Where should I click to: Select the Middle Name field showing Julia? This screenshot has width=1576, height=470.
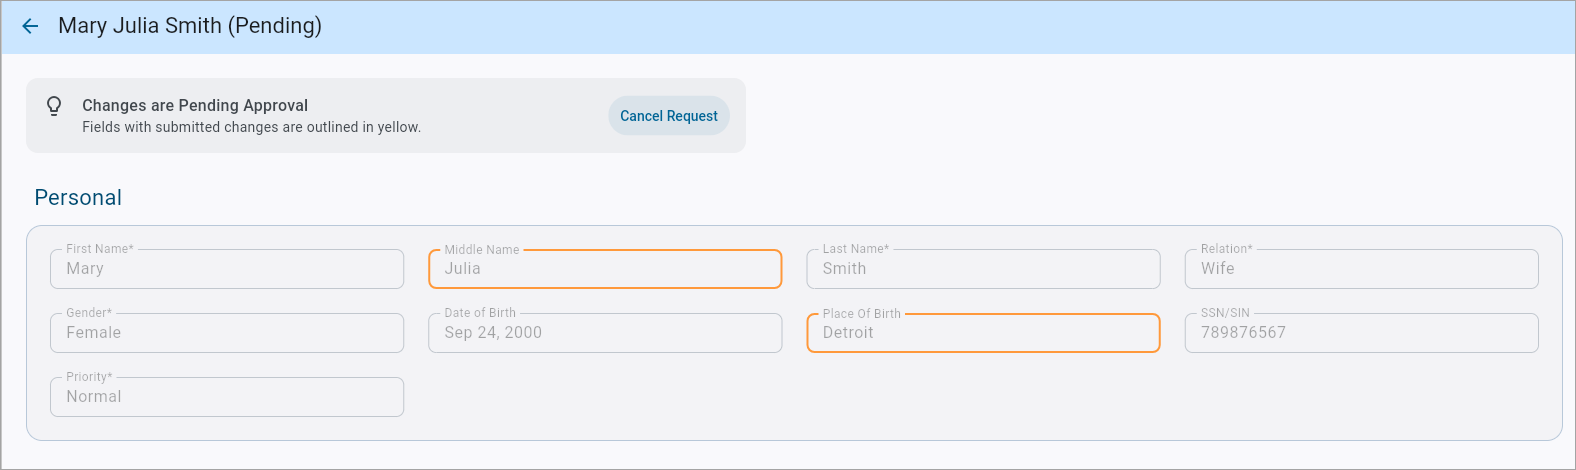coord(605,269)
